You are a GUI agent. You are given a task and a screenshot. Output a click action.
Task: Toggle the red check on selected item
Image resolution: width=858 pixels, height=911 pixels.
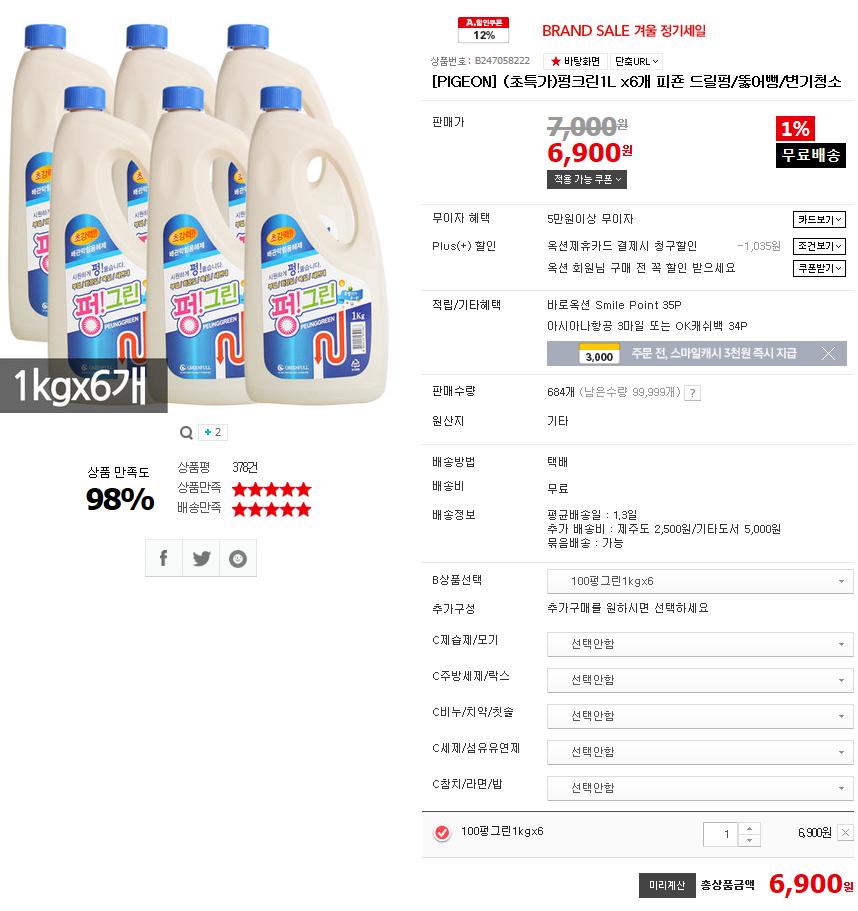(x=442, y=833)
